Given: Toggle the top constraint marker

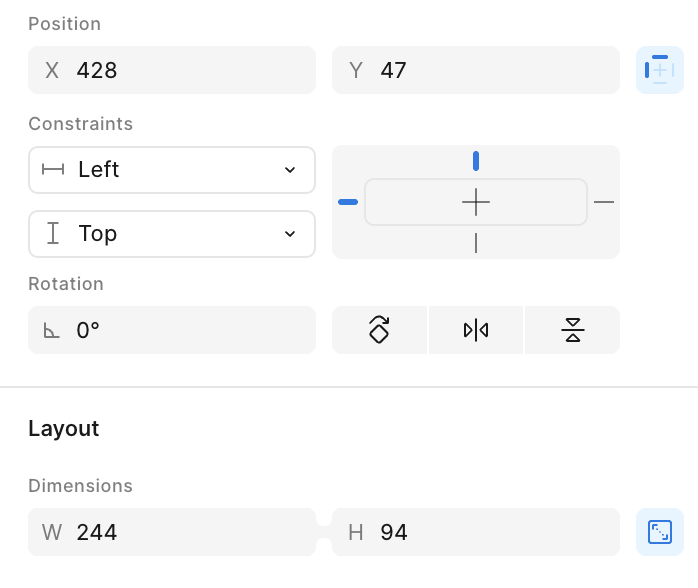Looking at the screenshot, I should pyautogui.click(x=476, y=161).
